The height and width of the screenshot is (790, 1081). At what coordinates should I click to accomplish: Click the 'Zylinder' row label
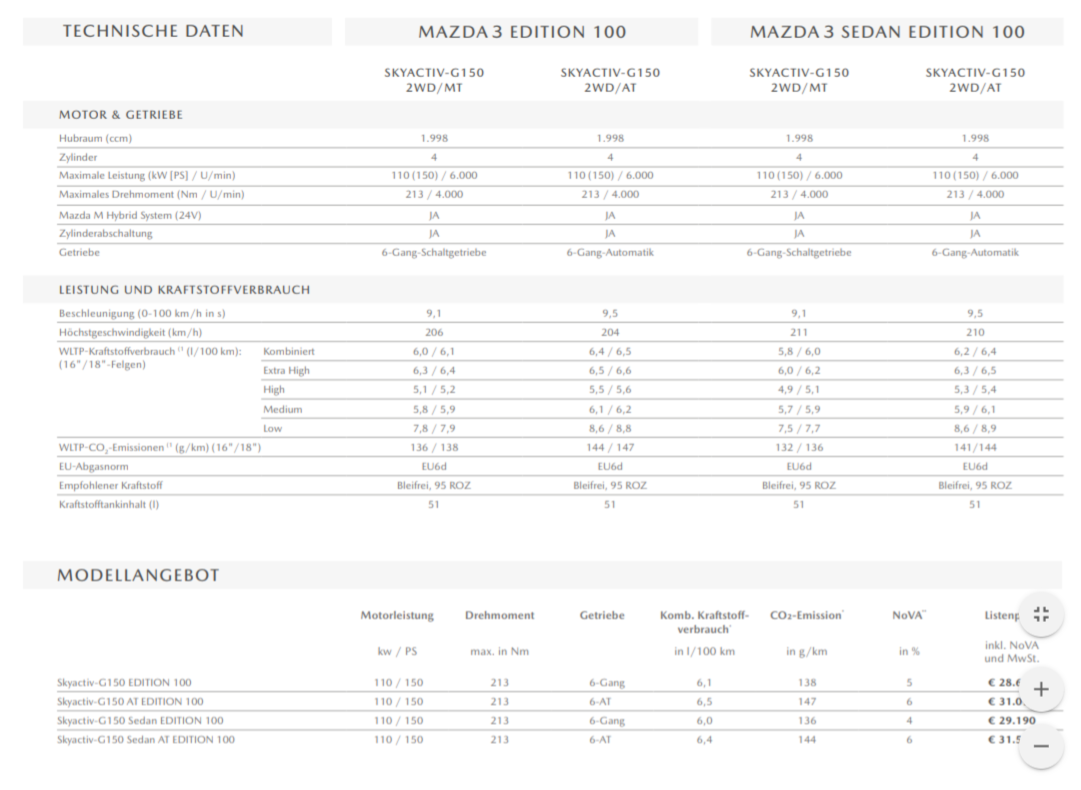[78, 157]
